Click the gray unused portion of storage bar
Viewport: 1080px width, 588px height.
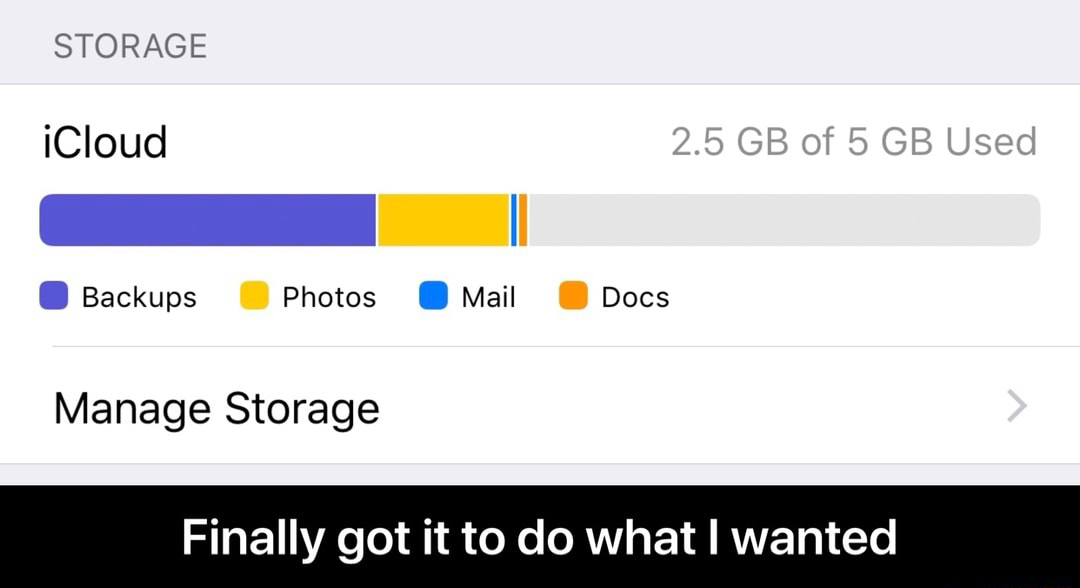[x=783, y=220]
